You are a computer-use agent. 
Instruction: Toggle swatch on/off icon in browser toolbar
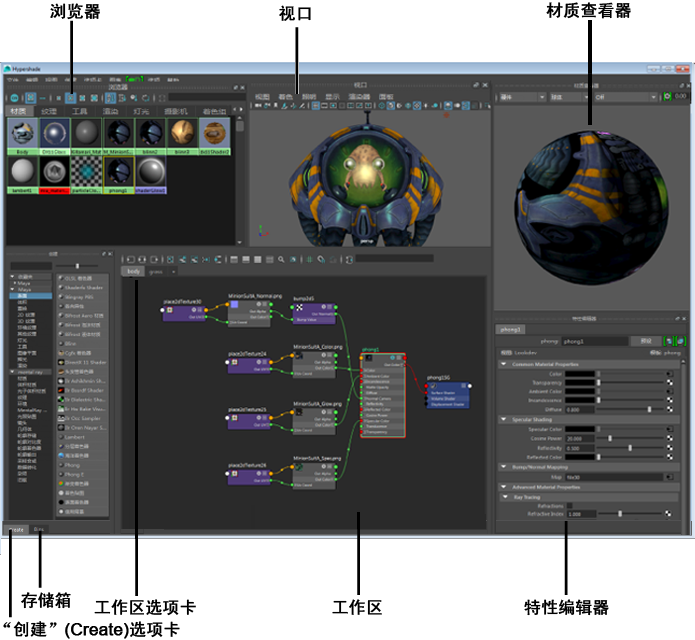(14, 98)
